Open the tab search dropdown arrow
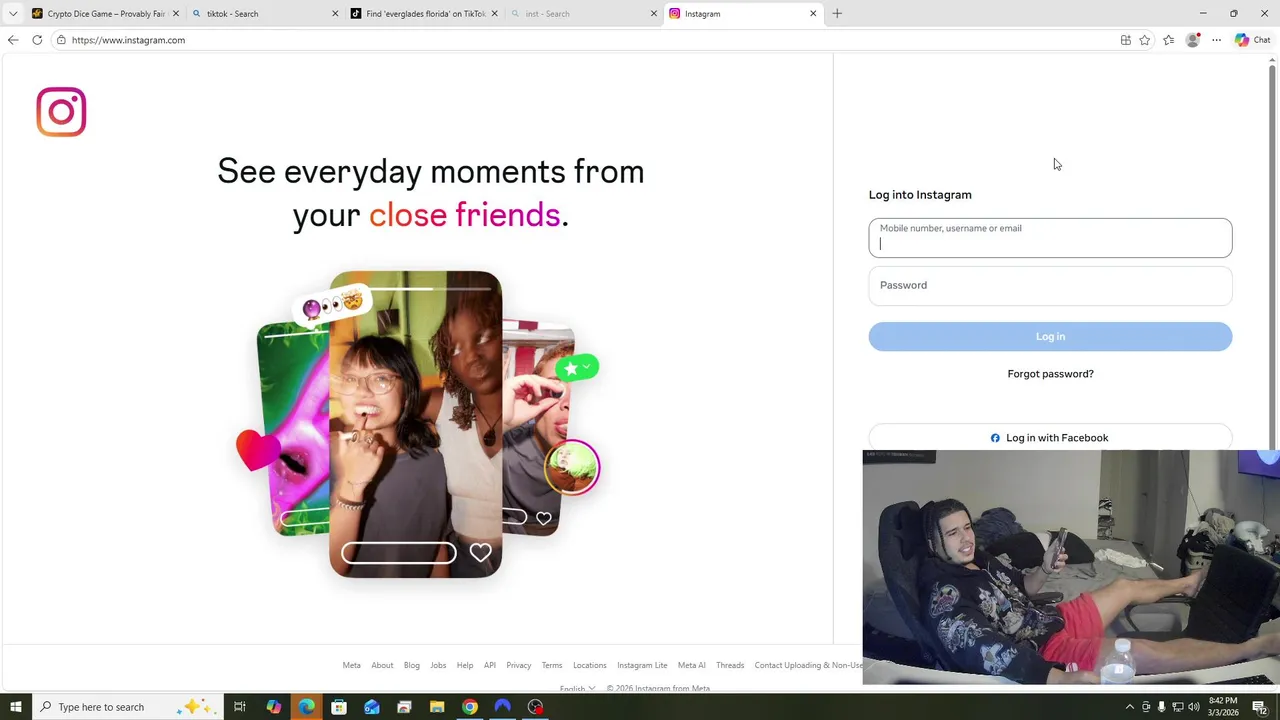1280x720 pixels. coord(13,14)
